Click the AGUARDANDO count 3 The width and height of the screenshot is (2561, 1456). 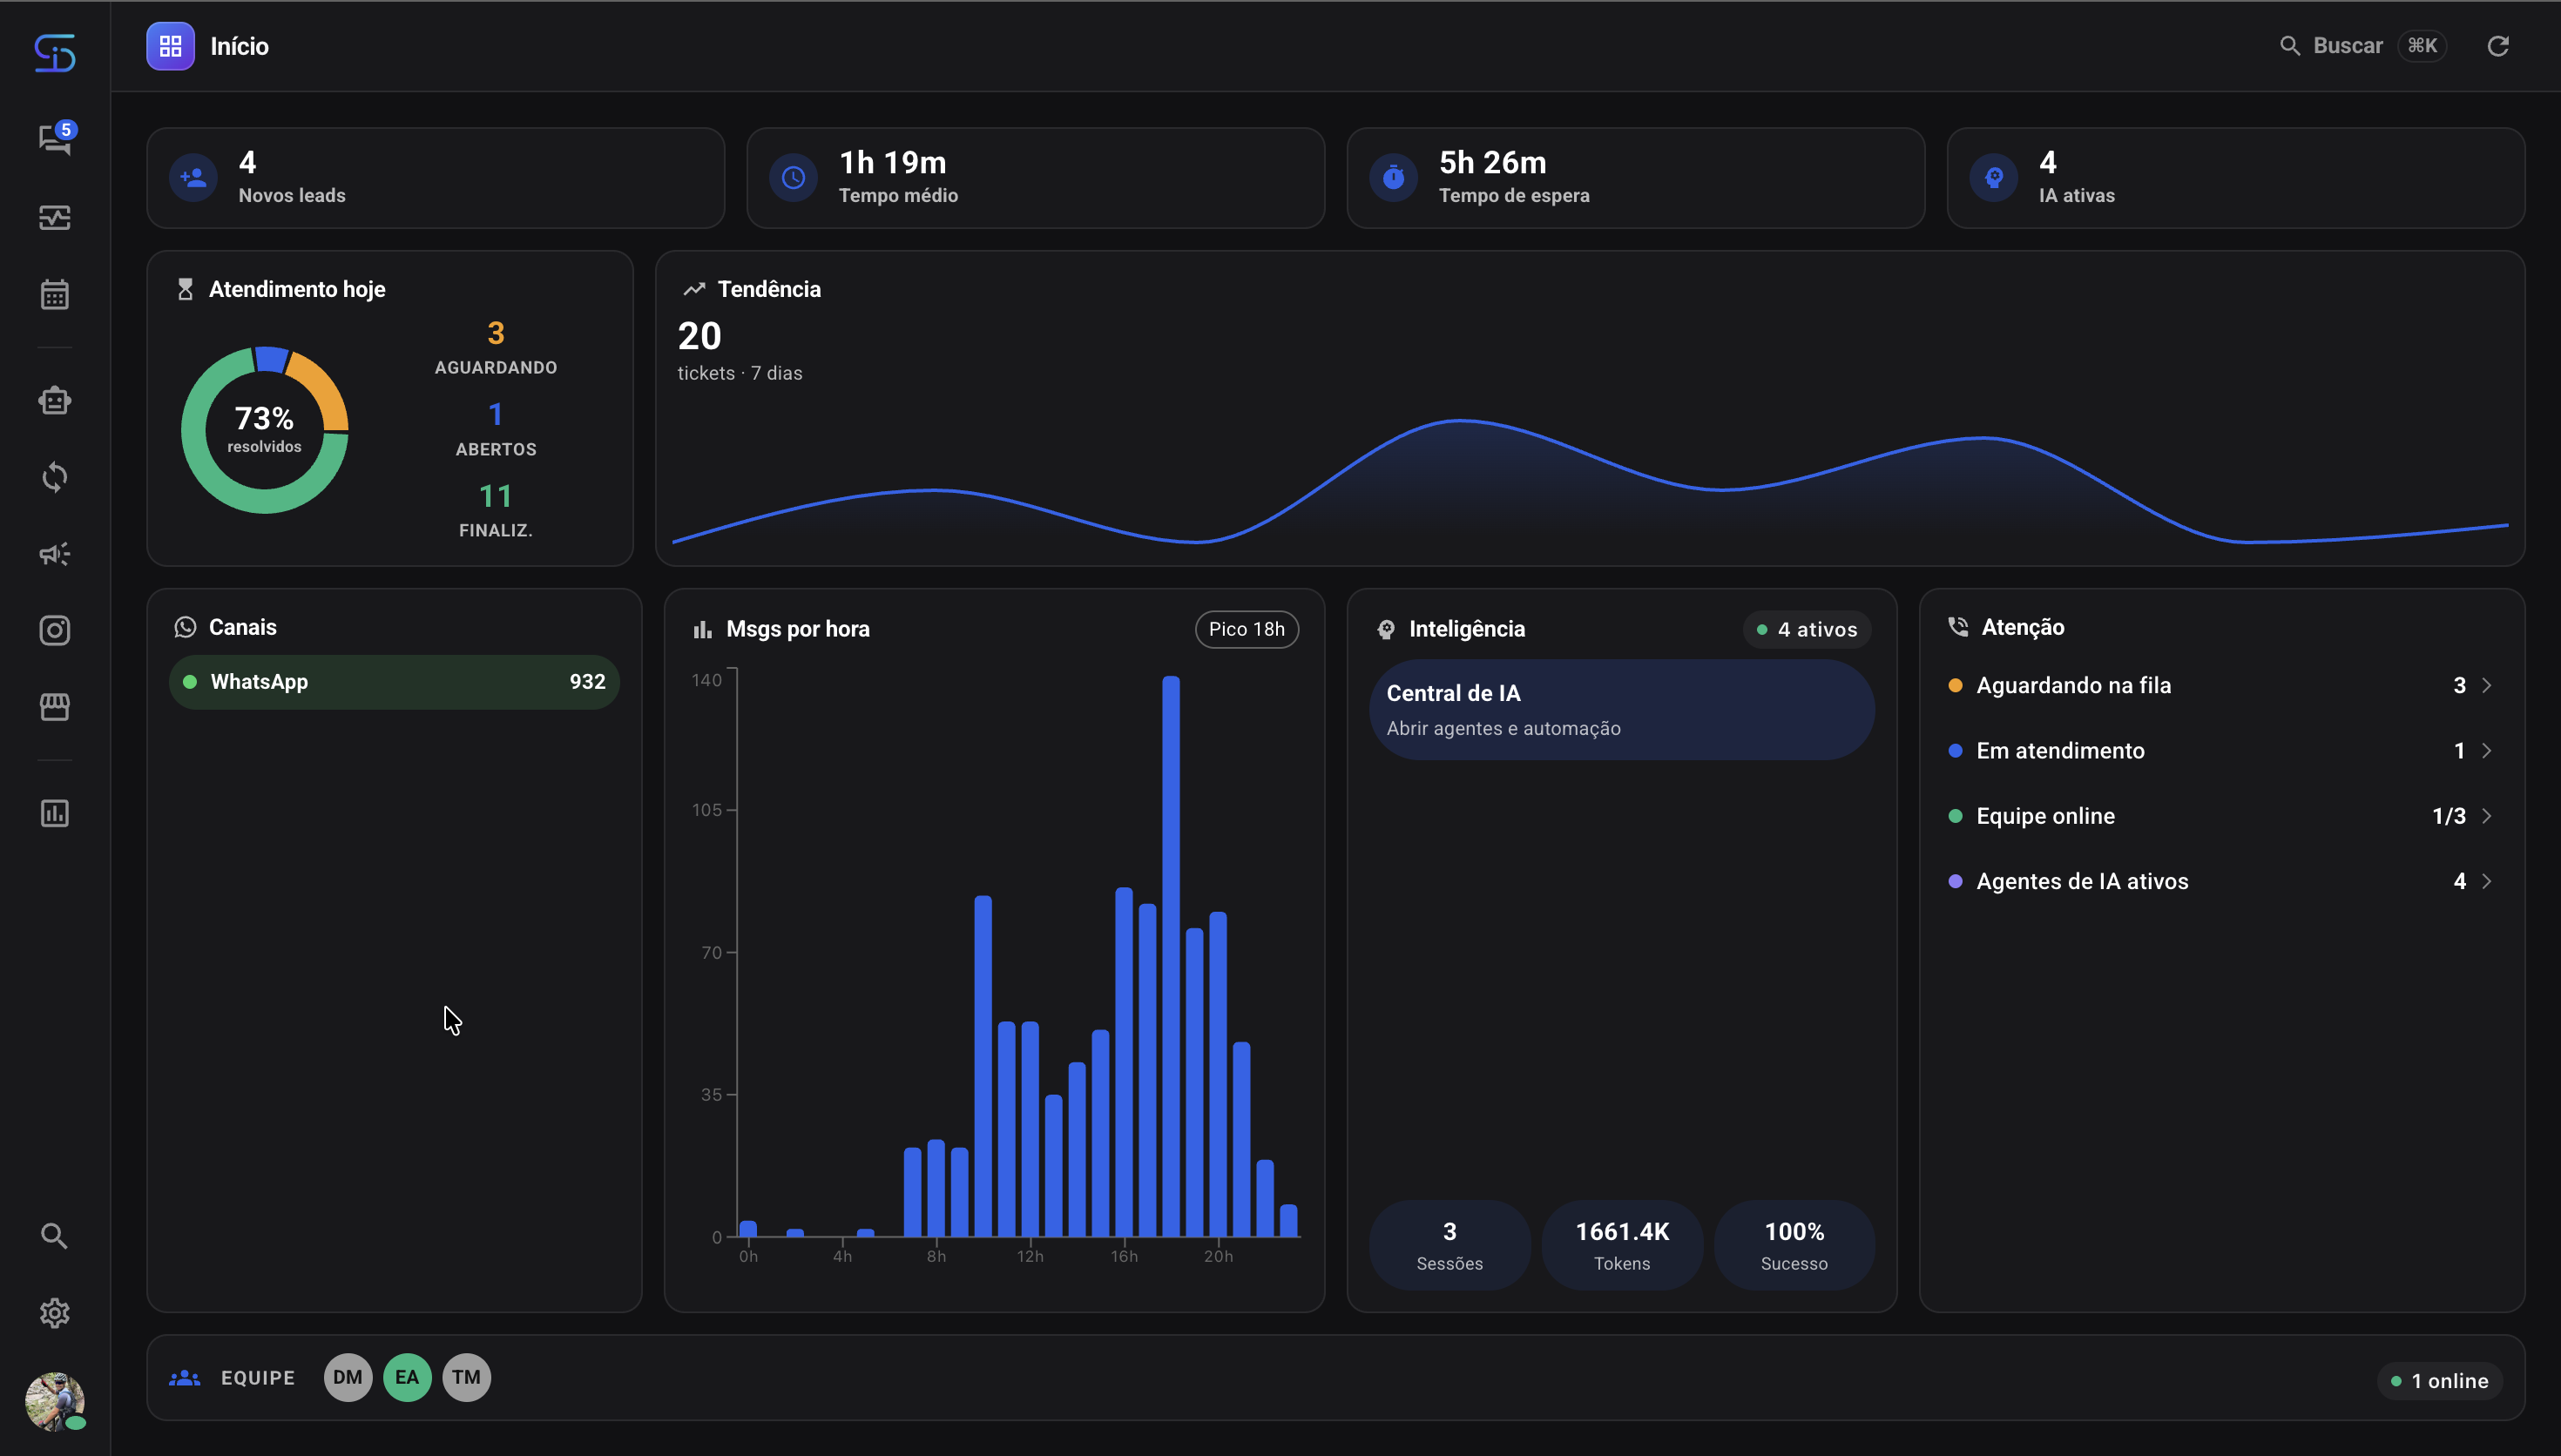pyautogui.click(x=496, y=333)
